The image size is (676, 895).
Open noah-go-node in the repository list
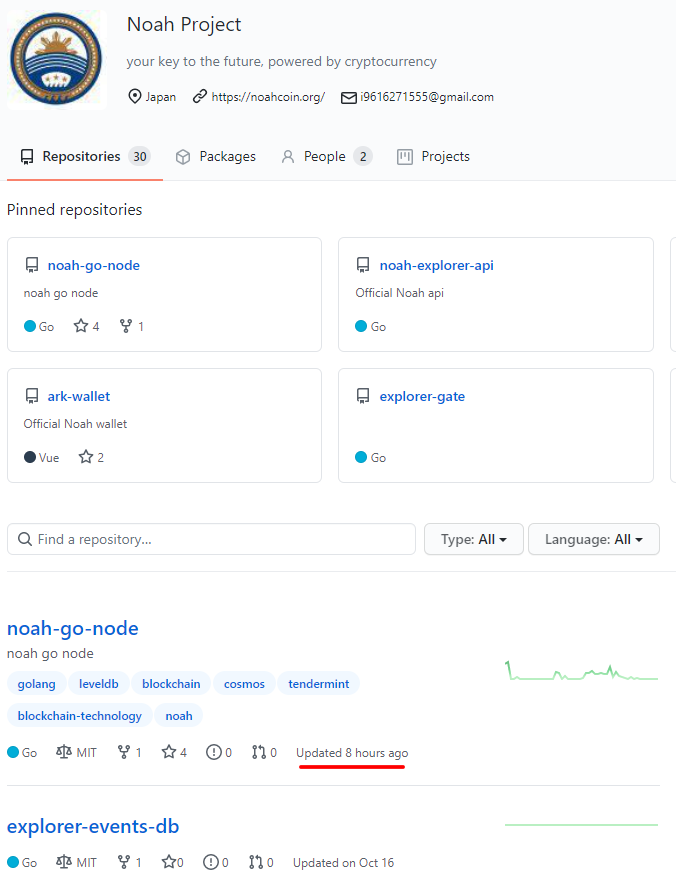(73, 628)
